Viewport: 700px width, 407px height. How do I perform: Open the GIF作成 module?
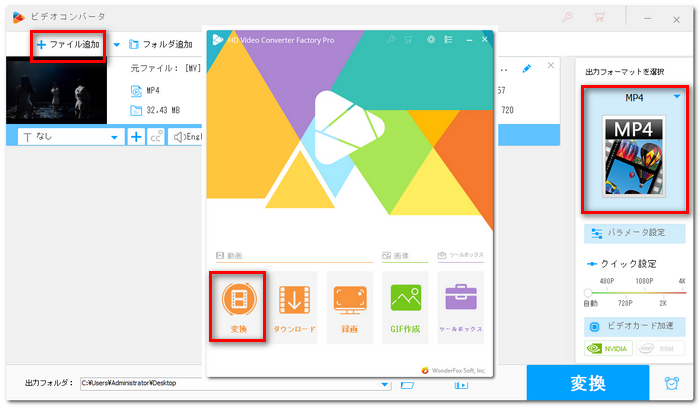tap(405, 307)
